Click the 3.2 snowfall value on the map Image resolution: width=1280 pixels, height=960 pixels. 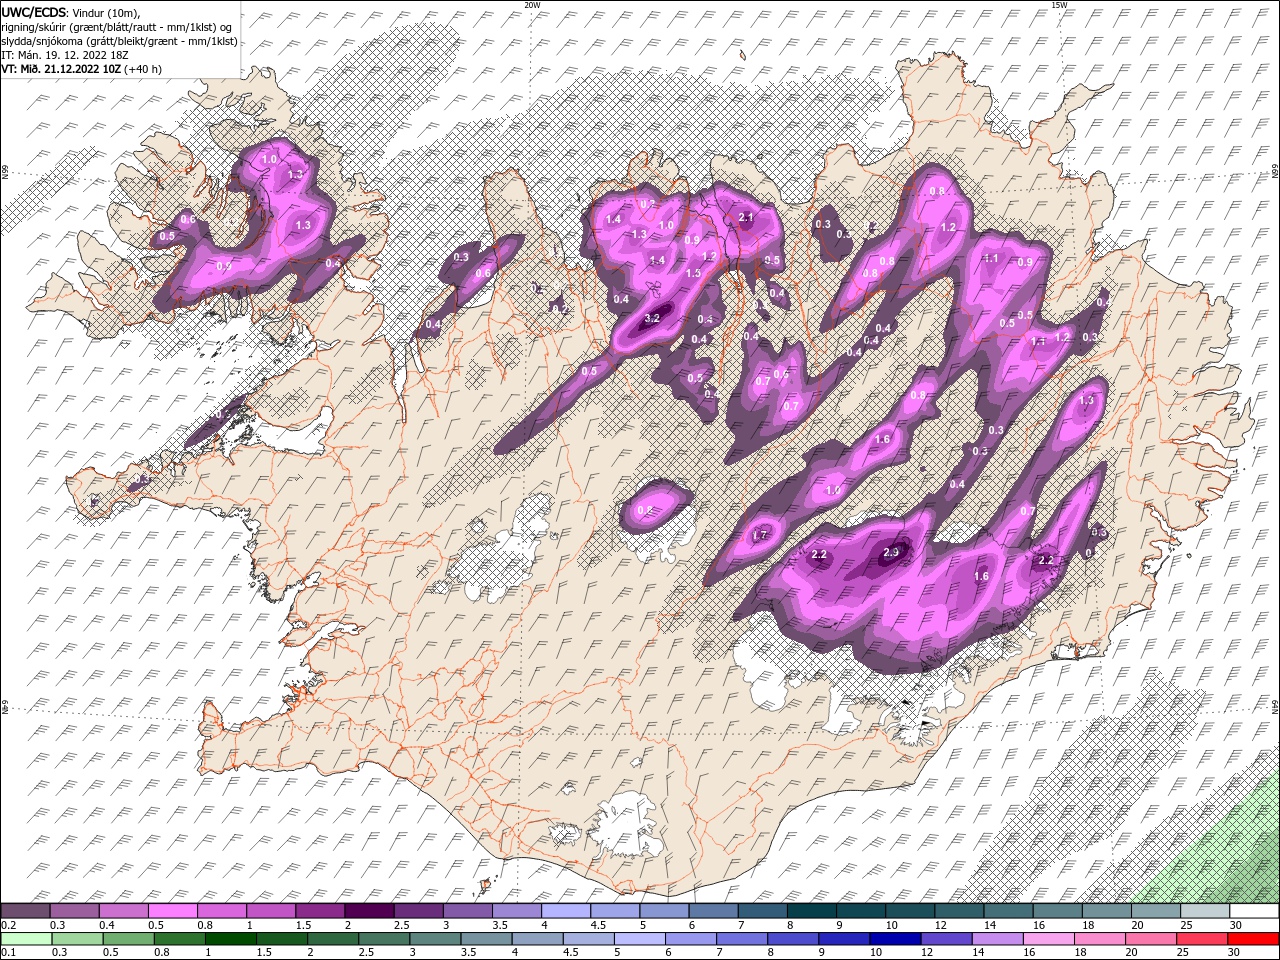point(653,318)
